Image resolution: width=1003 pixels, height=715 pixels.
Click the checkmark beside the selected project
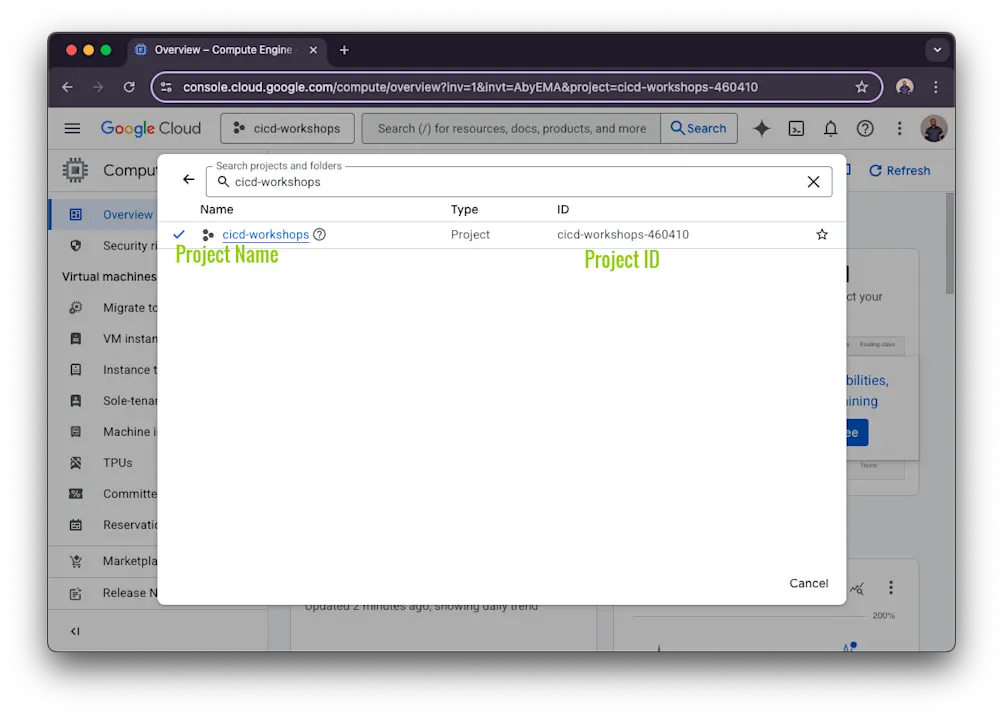pyautogui.click(x=177, y=234)
